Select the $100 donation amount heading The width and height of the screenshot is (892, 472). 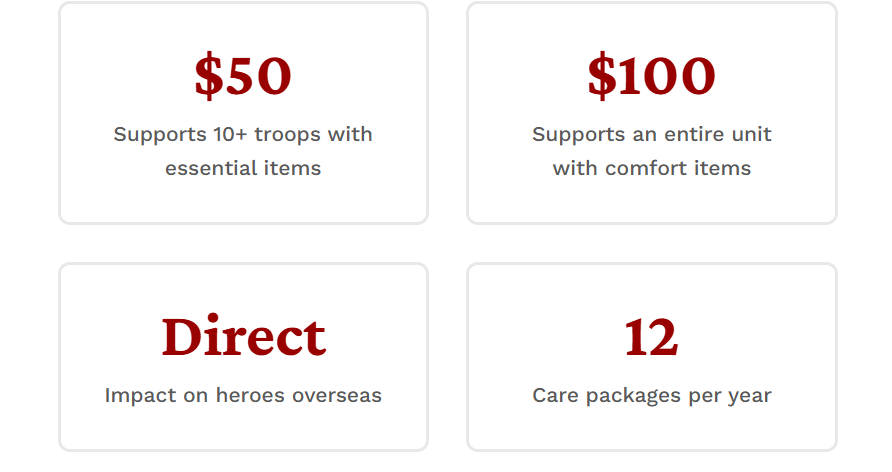651,77
